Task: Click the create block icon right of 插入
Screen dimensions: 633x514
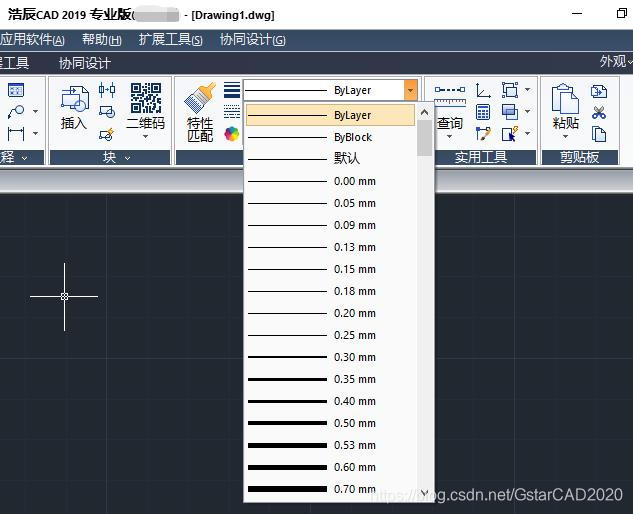Action: pos(107,112)
